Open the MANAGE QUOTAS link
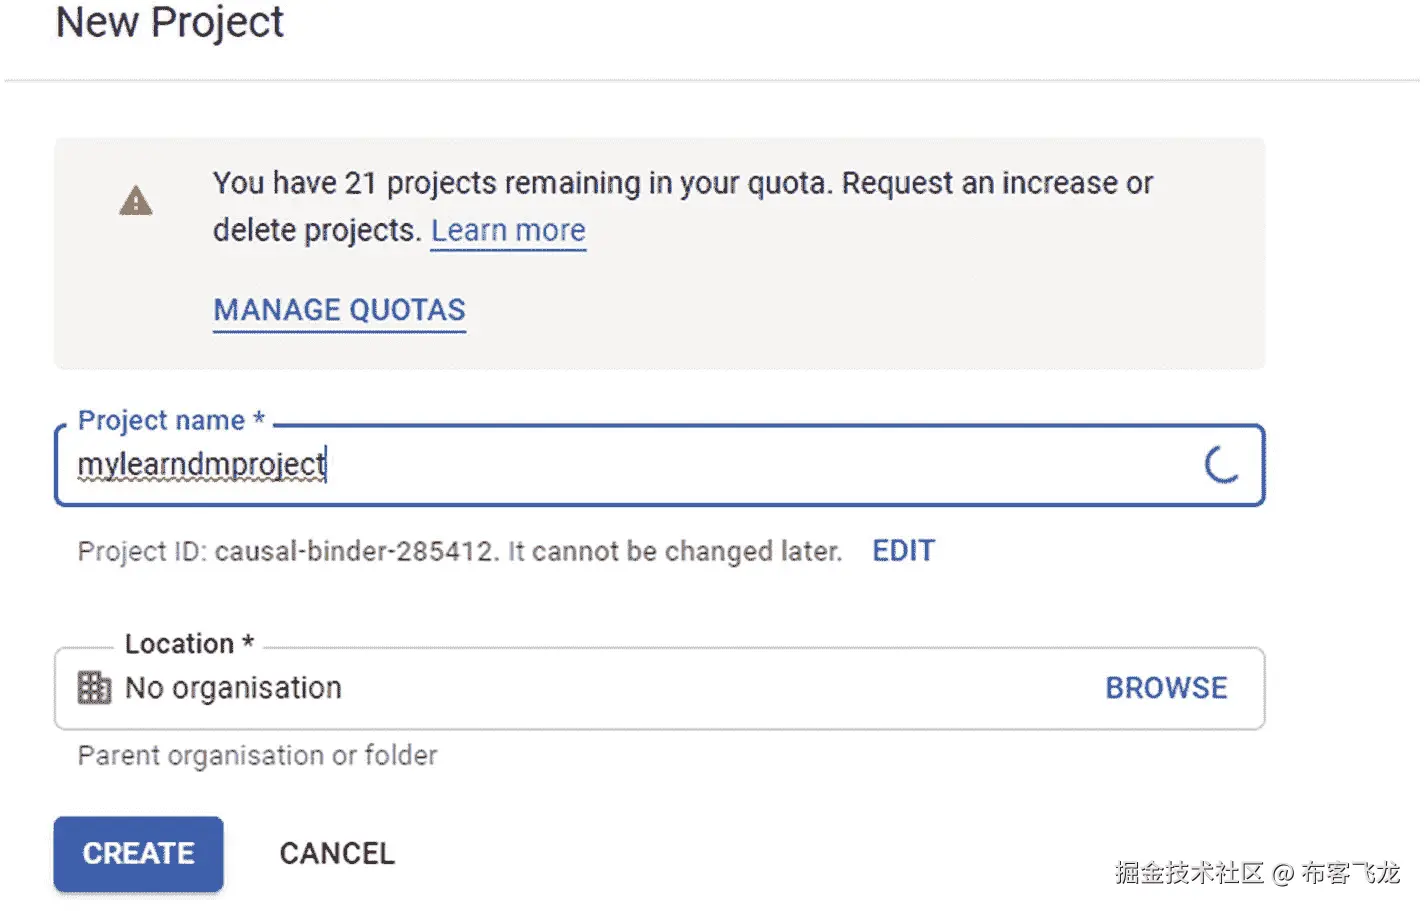 (x=339, y=310)
